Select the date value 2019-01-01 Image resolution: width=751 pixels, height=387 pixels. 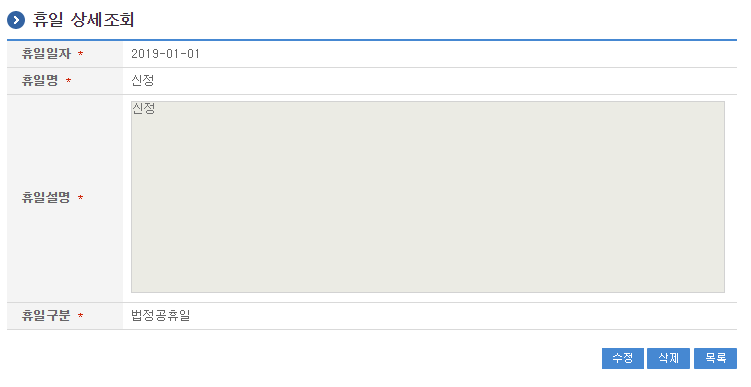tap(165, 54)
